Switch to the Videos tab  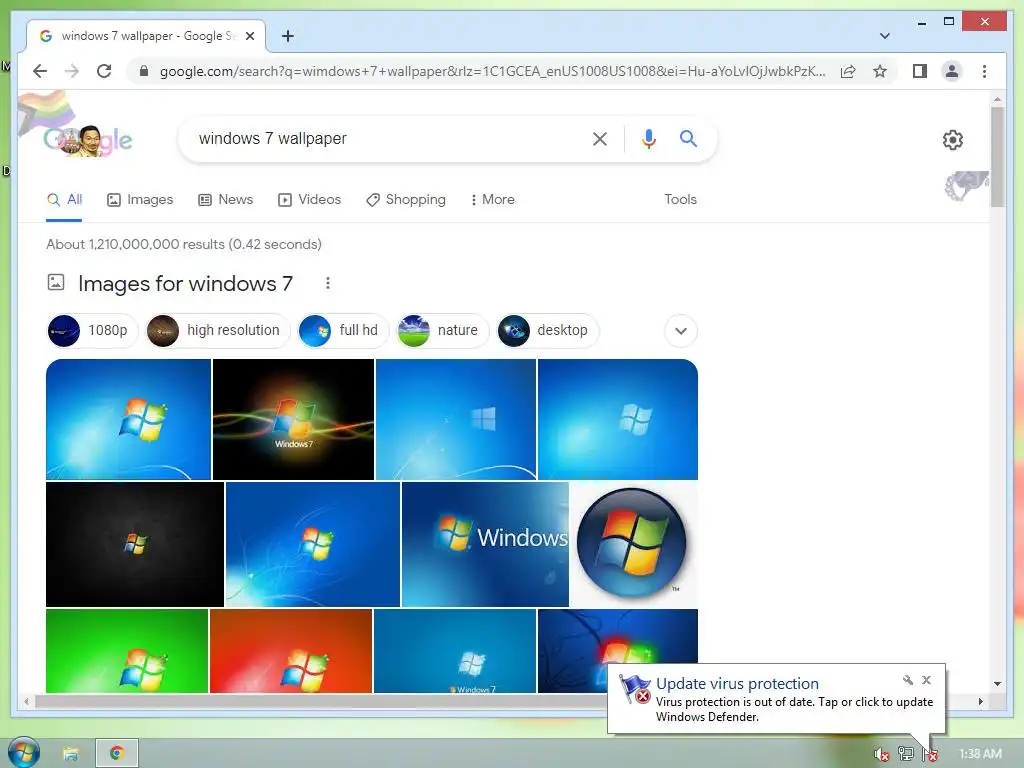coord(310,200)
